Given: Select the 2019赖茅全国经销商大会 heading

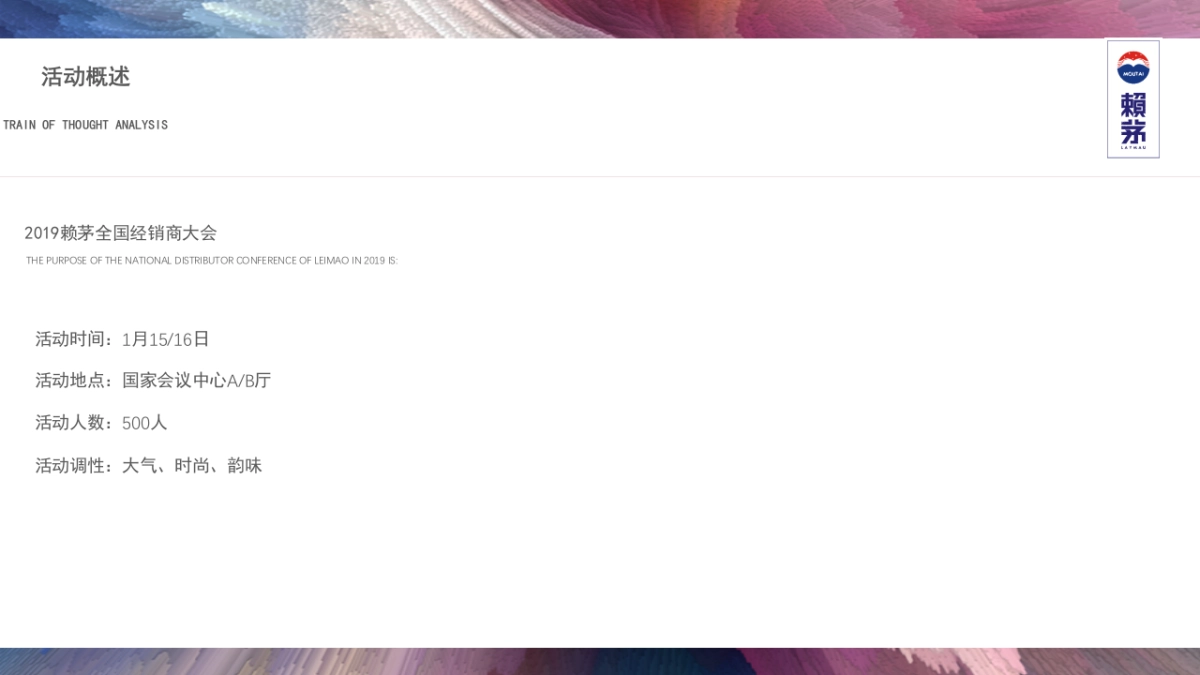Looking at the screenshot, I should [120, 233].
